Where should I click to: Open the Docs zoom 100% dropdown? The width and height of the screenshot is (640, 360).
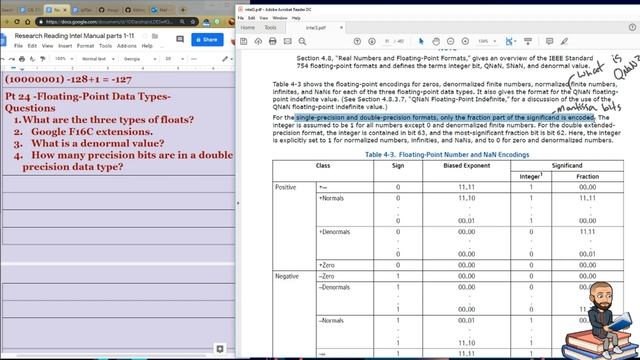64,59
